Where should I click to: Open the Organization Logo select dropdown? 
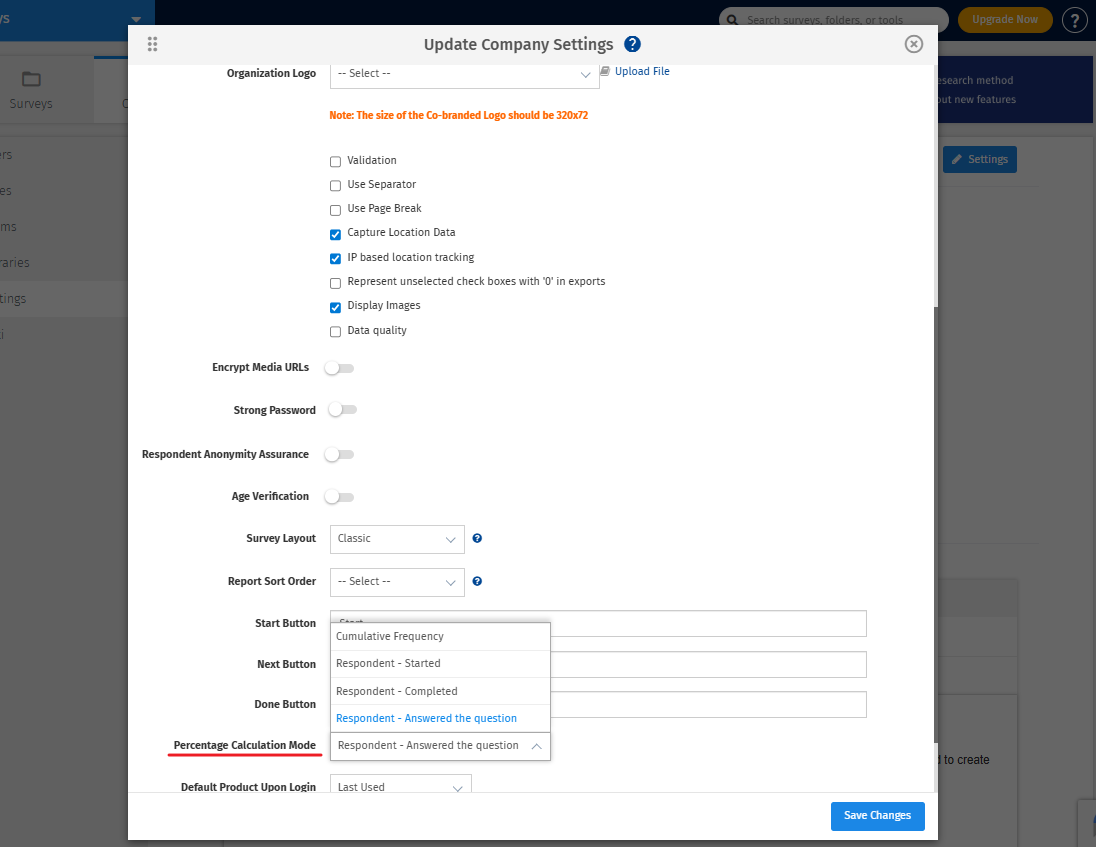click(464, 73)
